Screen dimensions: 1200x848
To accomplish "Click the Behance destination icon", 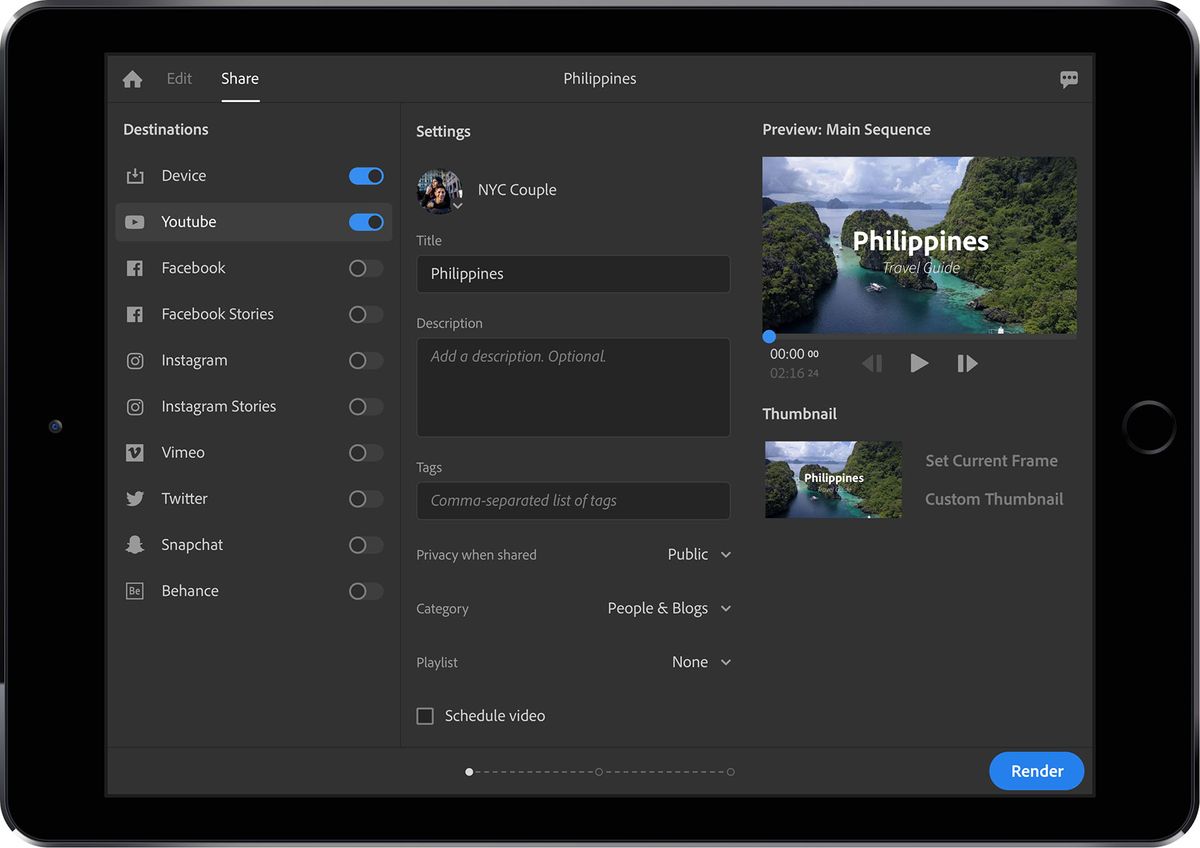I will coord(134,590).
